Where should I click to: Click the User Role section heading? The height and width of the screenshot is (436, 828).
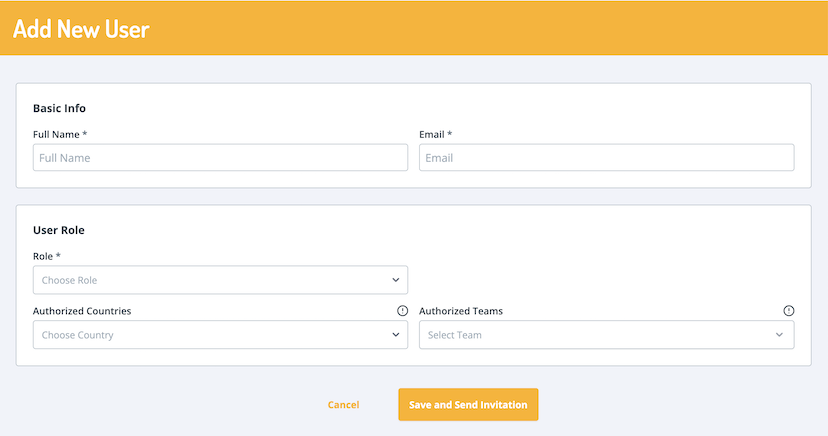click(x=59, y=230)
